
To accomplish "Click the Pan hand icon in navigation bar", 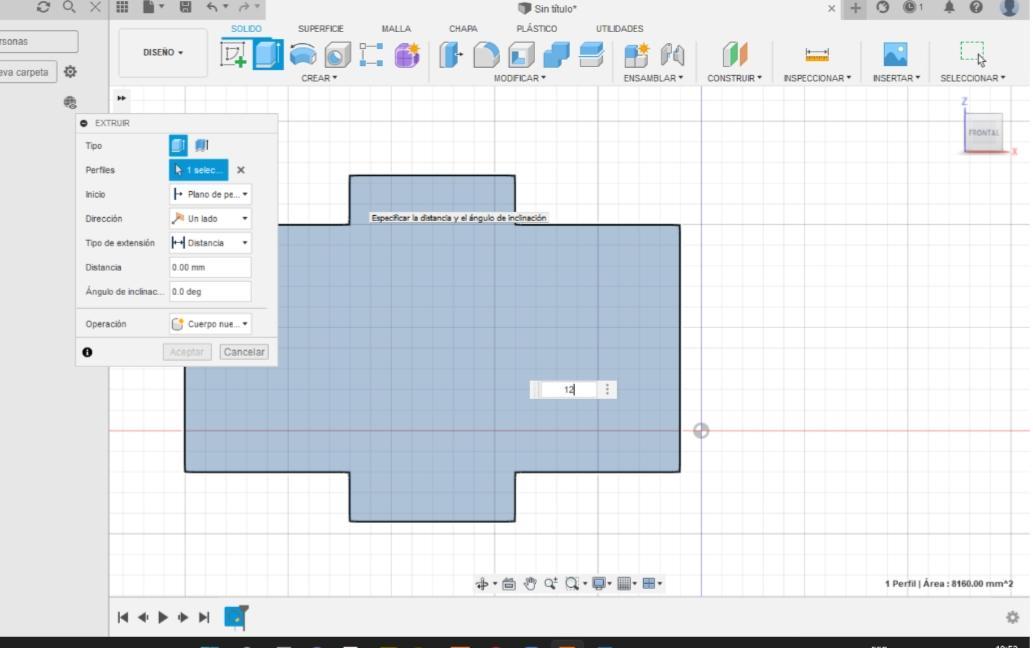I will 530,583.
